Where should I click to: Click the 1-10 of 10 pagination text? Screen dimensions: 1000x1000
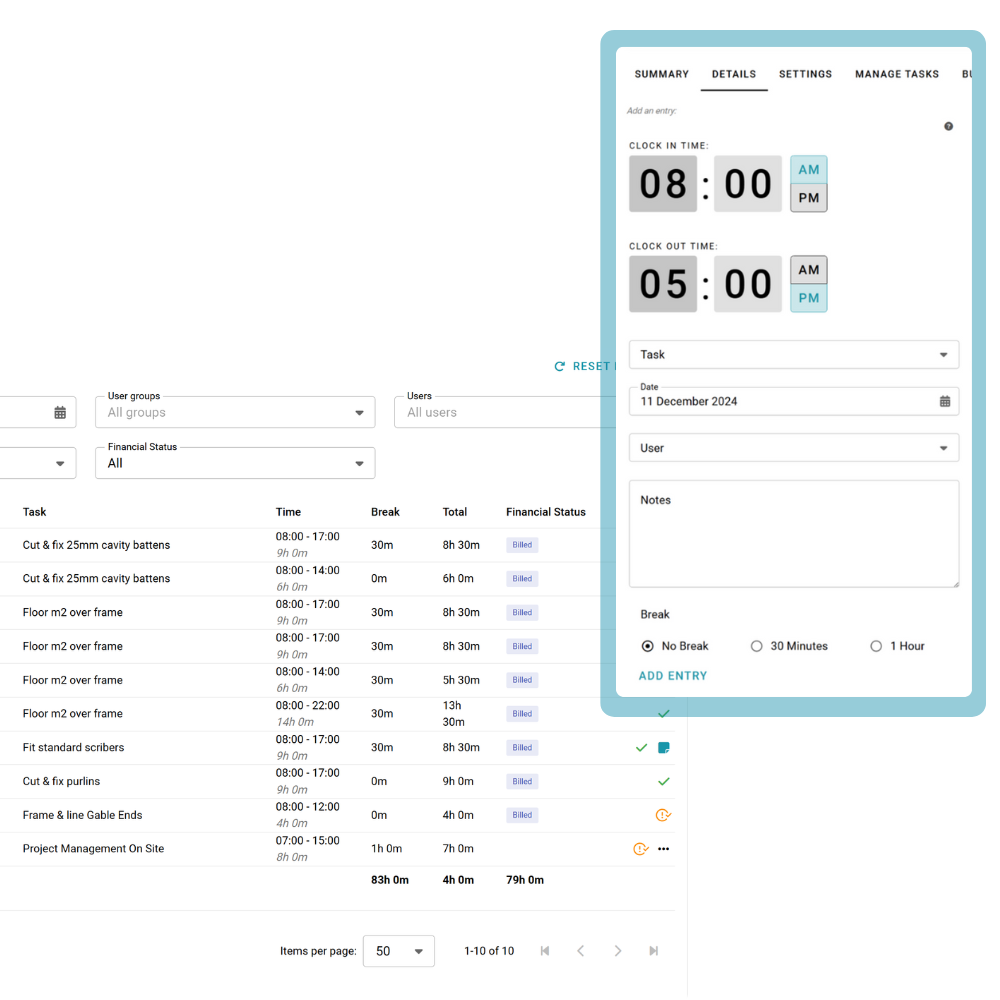[489, 951]
